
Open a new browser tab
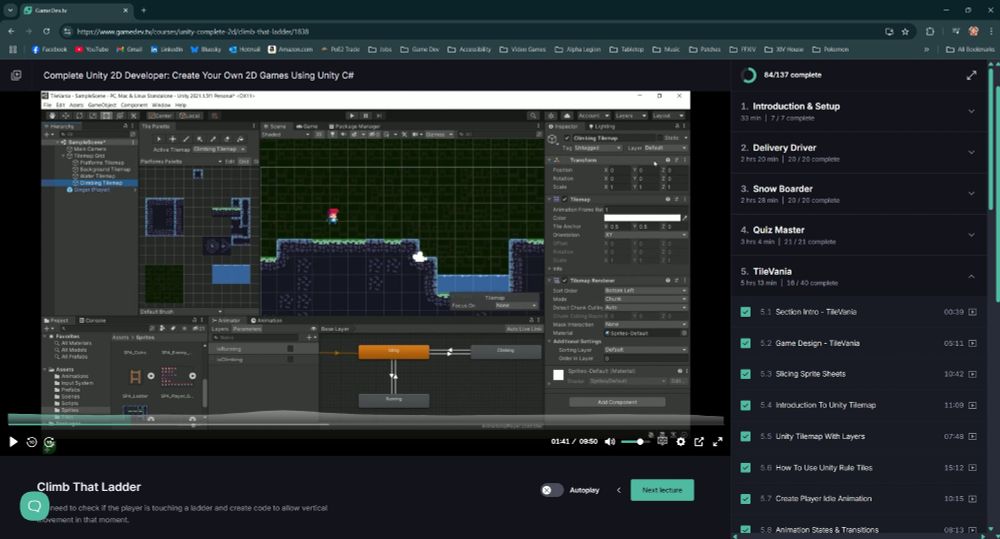[x=143, y=11]
